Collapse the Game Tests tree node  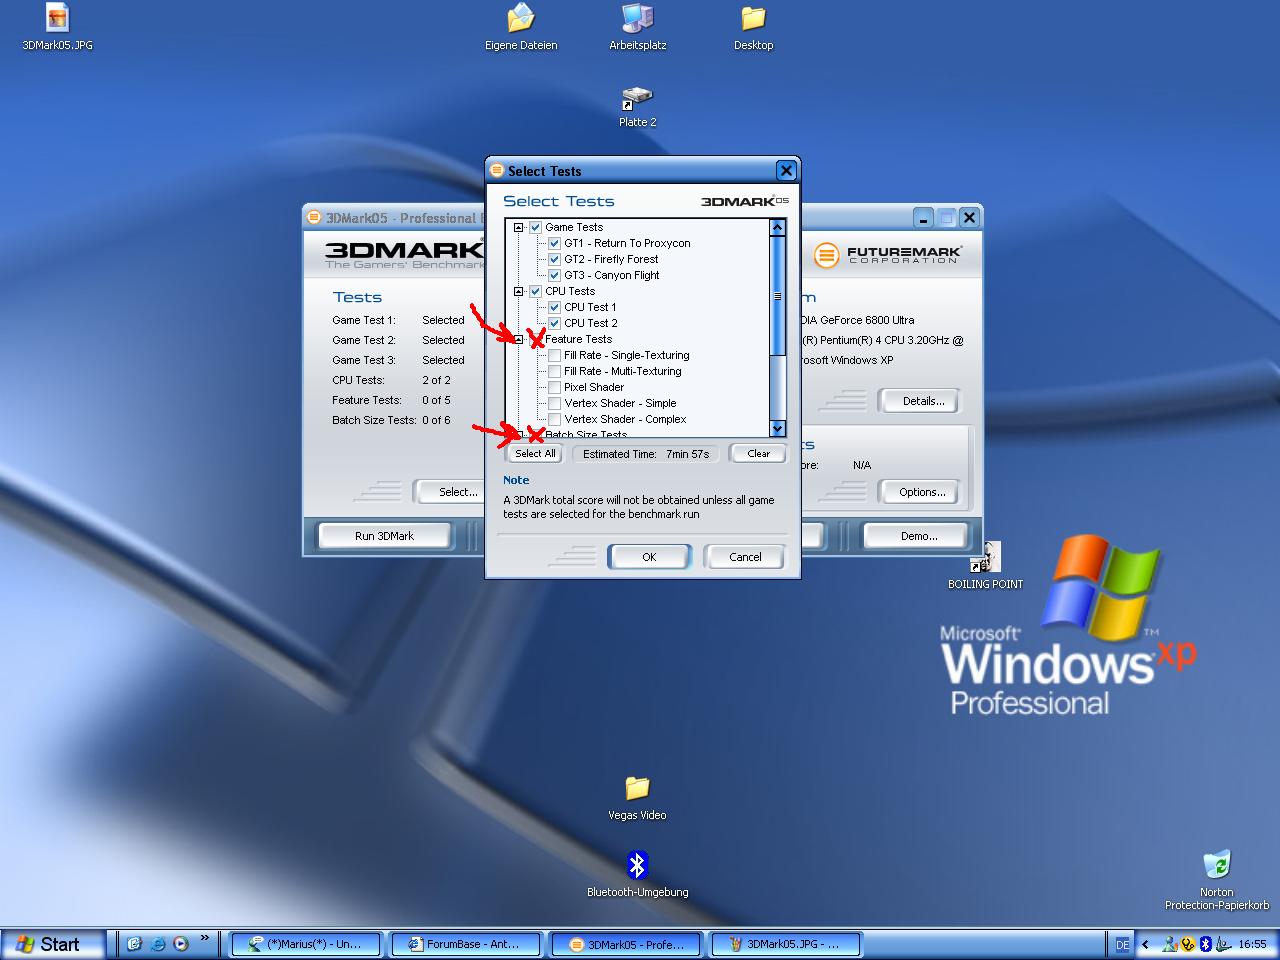point(518,227)
